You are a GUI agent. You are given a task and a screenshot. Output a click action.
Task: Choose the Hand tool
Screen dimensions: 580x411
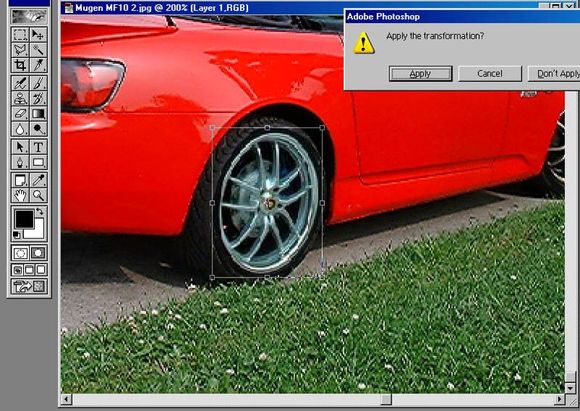coord(20,195)
